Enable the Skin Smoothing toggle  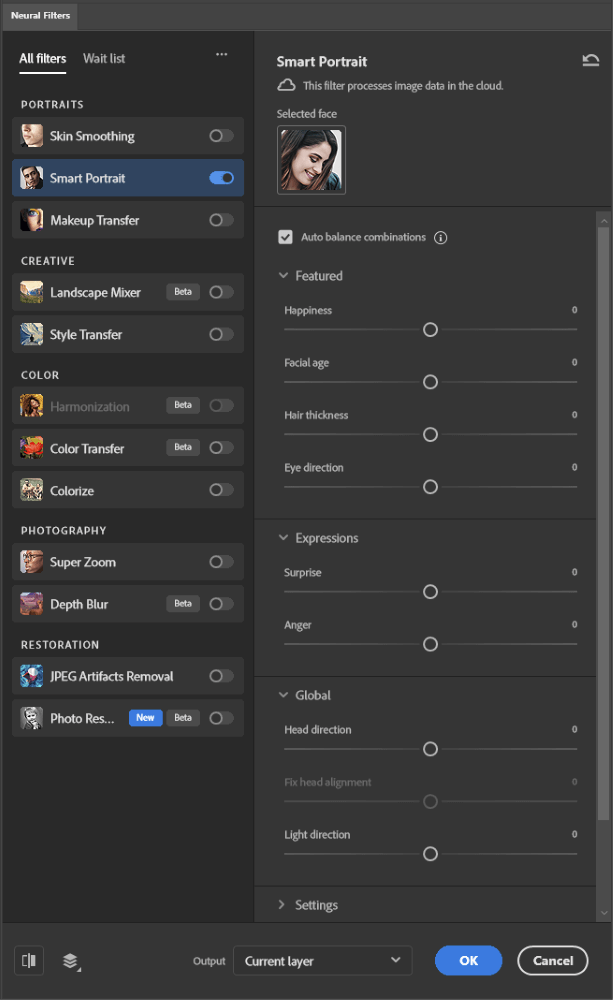(x=222, y=136)
